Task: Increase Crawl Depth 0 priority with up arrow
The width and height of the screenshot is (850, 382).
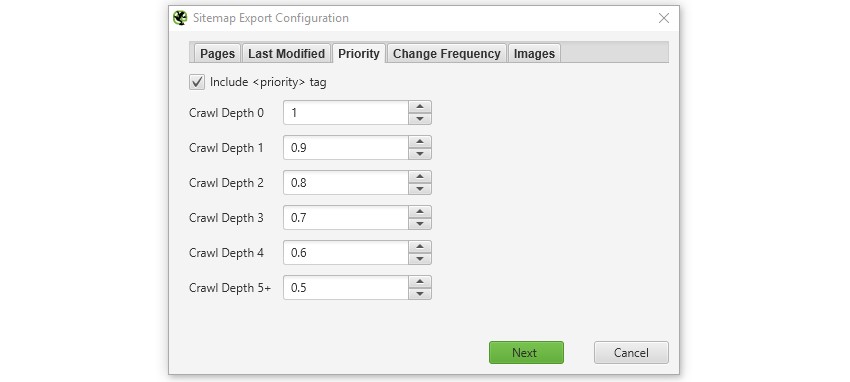Action: click(420, 107)
